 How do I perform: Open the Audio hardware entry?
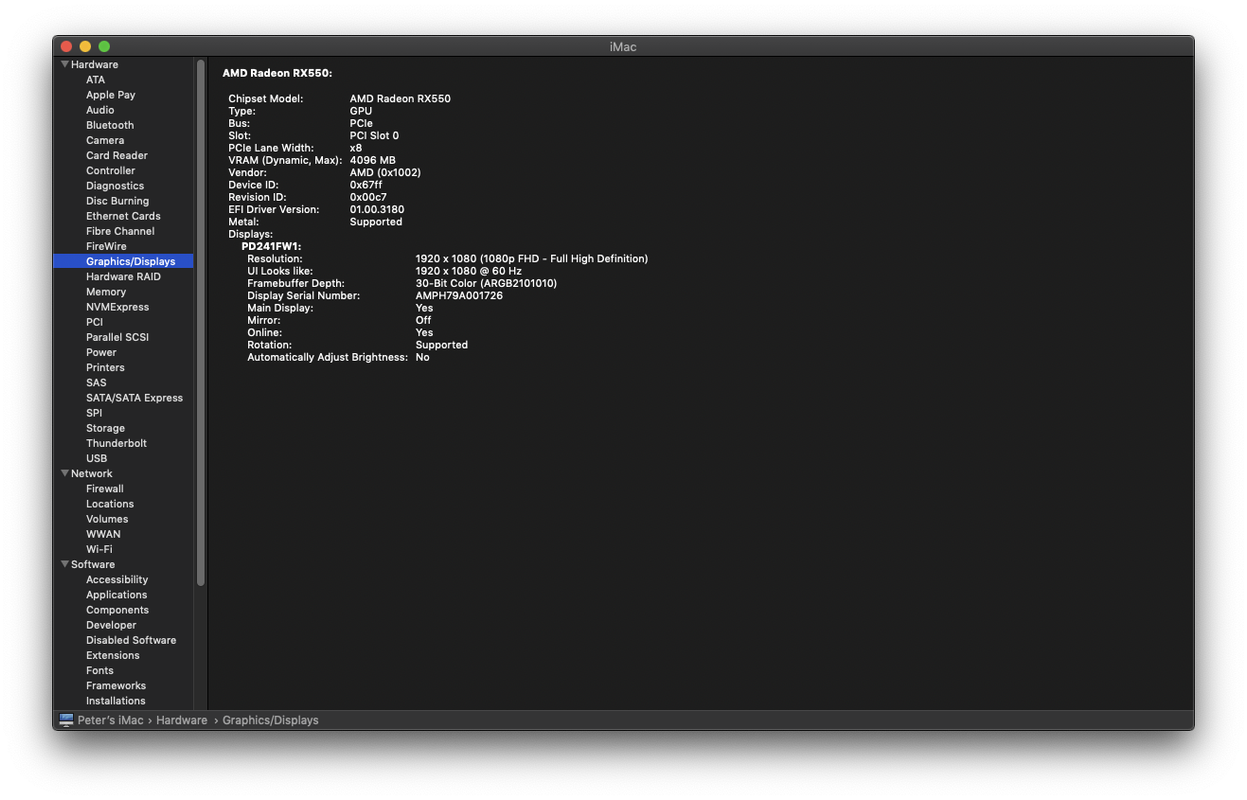coord(100,110)
